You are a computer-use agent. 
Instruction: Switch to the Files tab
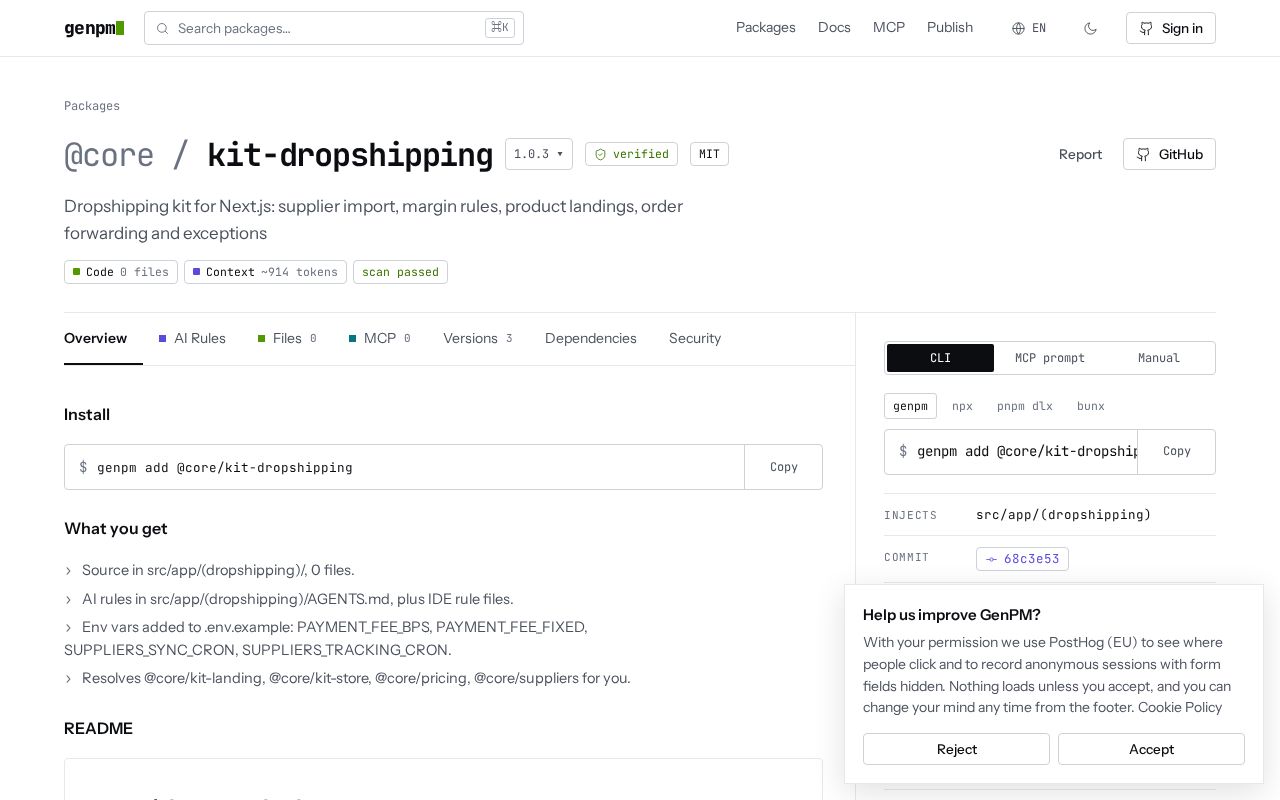[287, 338]
